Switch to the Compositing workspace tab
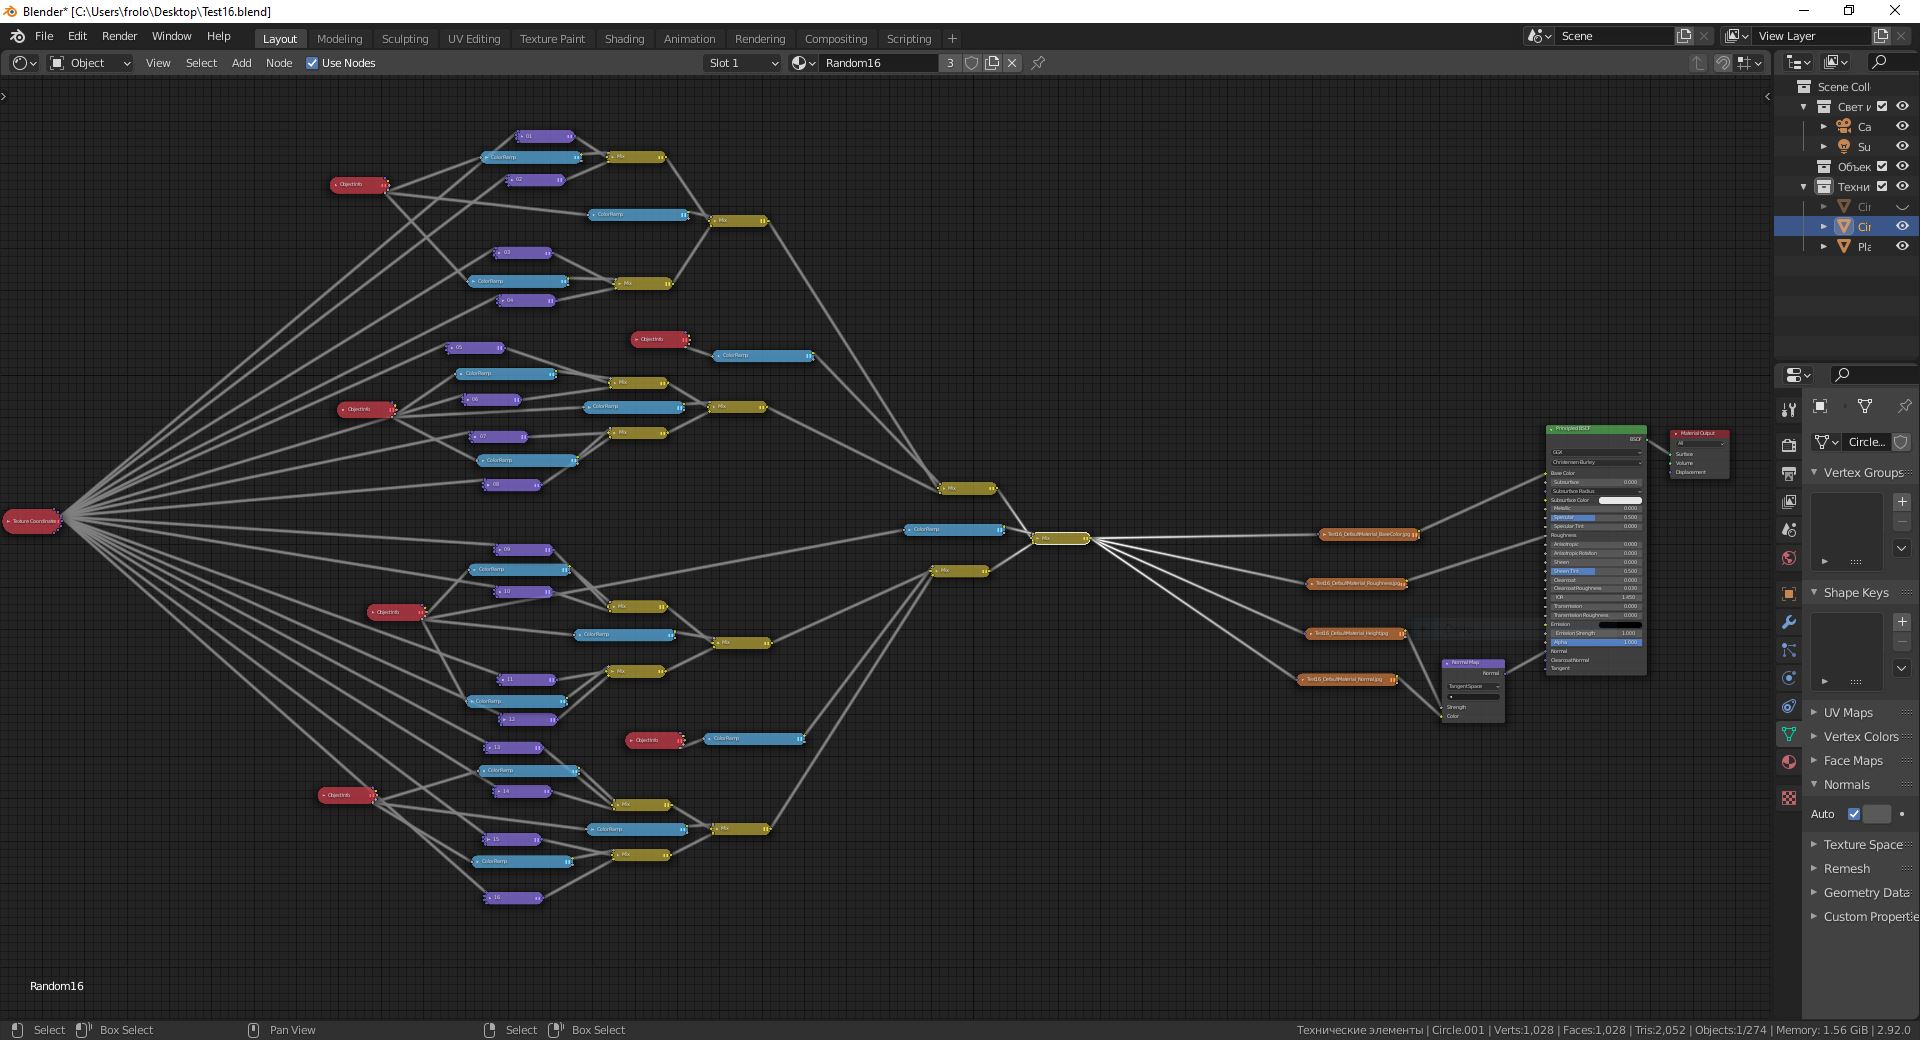Screen dimensions: 1920x1040 pos(836,38)
